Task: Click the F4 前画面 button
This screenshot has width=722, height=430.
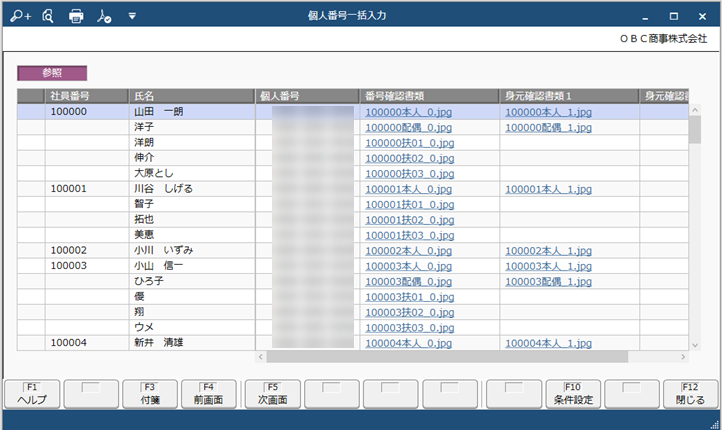Action: (209, 394)
